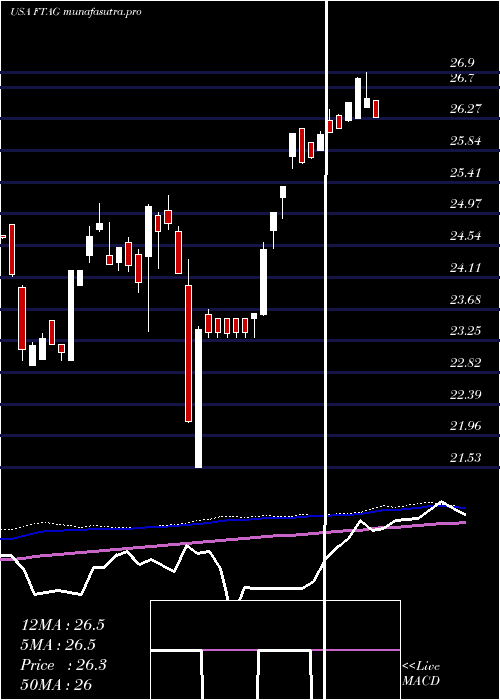Image resolution: width=500 pixels, height=700 pixels.
Task: Click the '12MA : 26.5' readout
Action: pos(62,625)
